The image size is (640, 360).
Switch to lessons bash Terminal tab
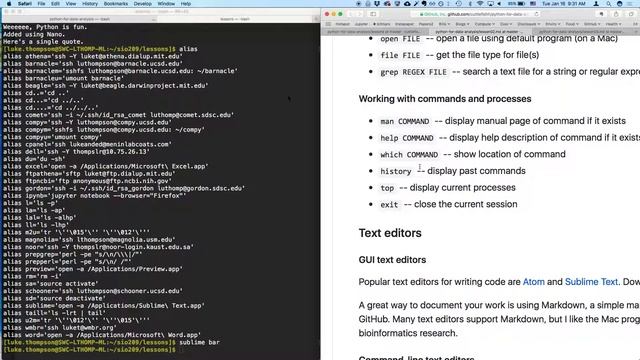click(235, 19)
